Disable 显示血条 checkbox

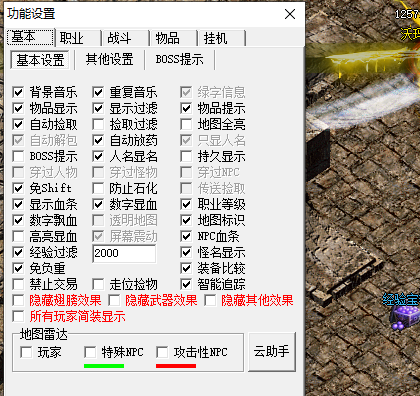click(x=18, y=204)
